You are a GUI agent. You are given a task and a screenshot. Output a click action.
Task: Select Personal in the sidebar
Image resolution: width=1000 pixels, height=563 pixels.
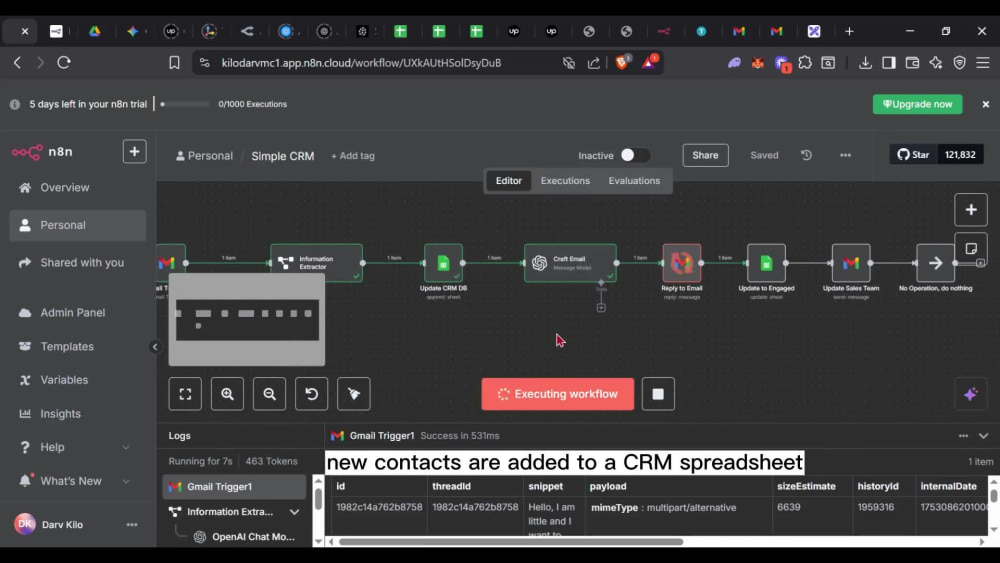pyautogui.click(x=78, y=225)
